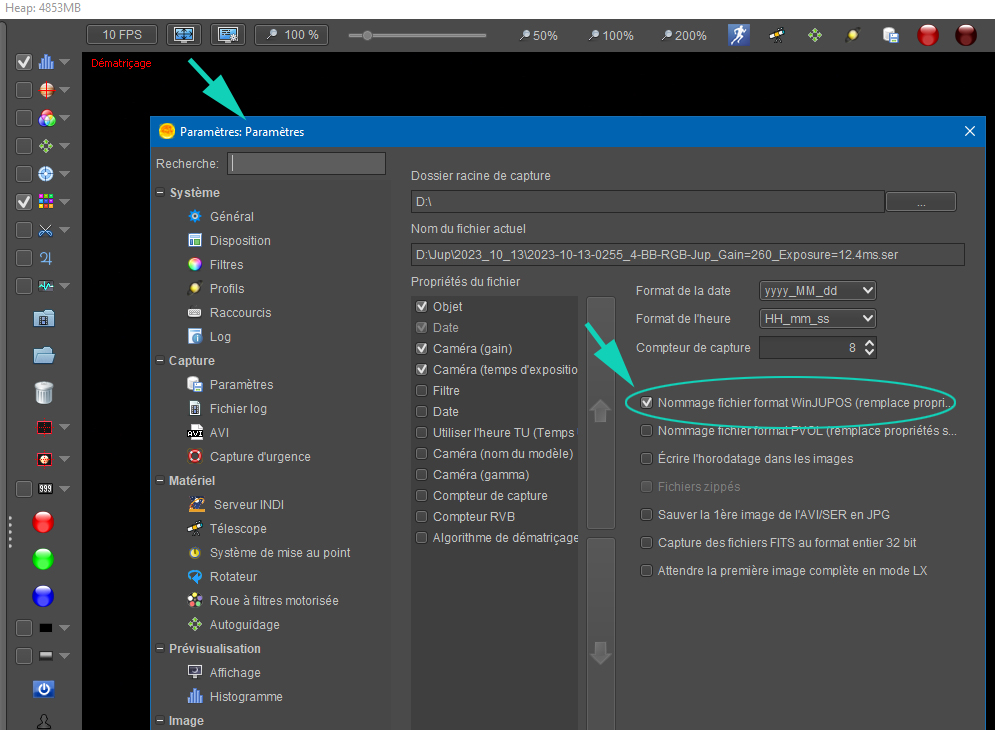Open dropdown arrow beside the scissors icon
This screenshot has height=730, width=995.
tap(64, 230)
